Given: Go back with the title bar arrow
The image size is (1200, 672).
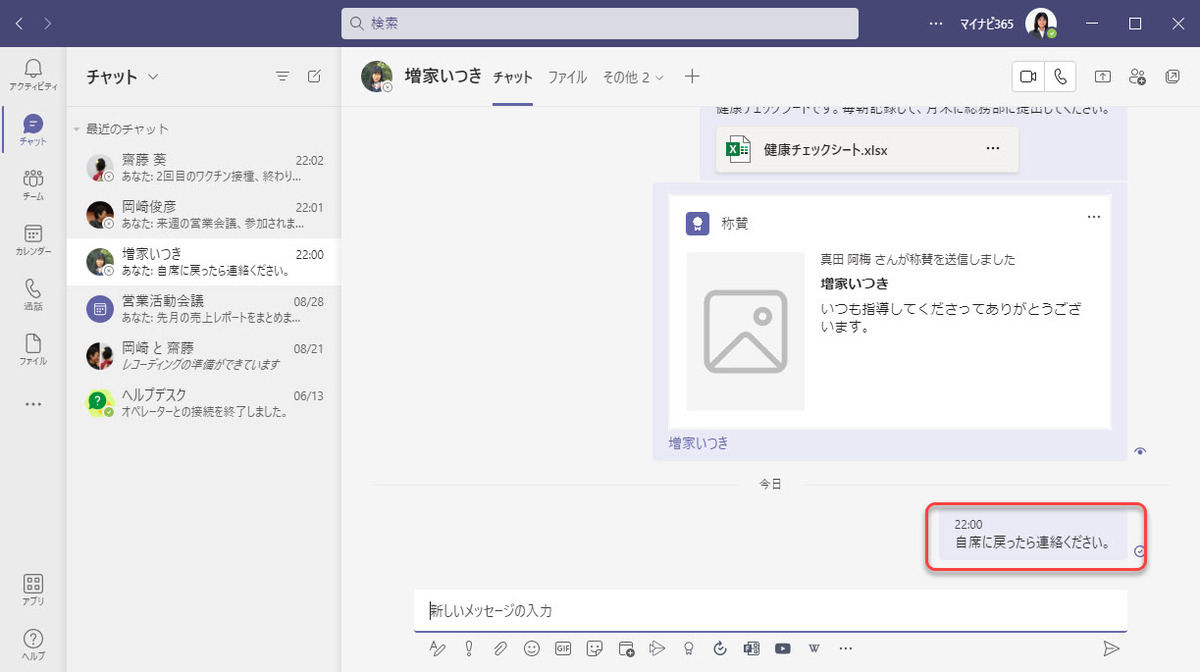Looking at the screenshot, I should (20, 23).
